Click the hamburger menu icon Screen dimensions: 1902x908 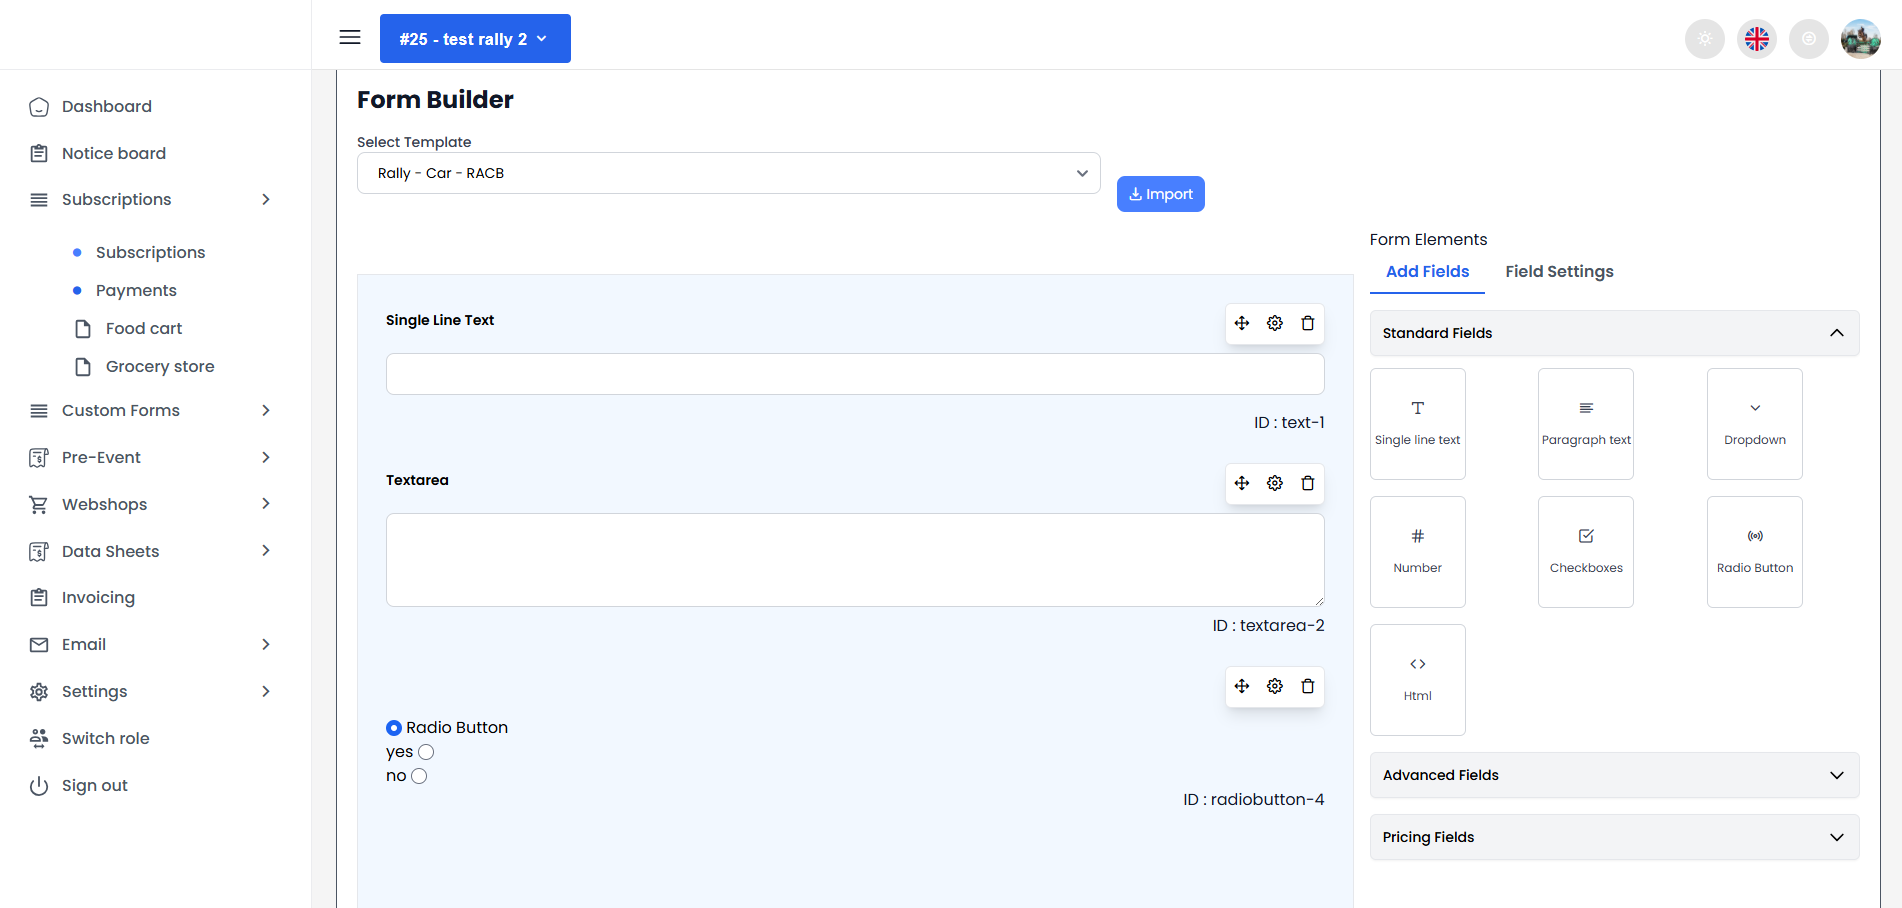pos(350,38)
